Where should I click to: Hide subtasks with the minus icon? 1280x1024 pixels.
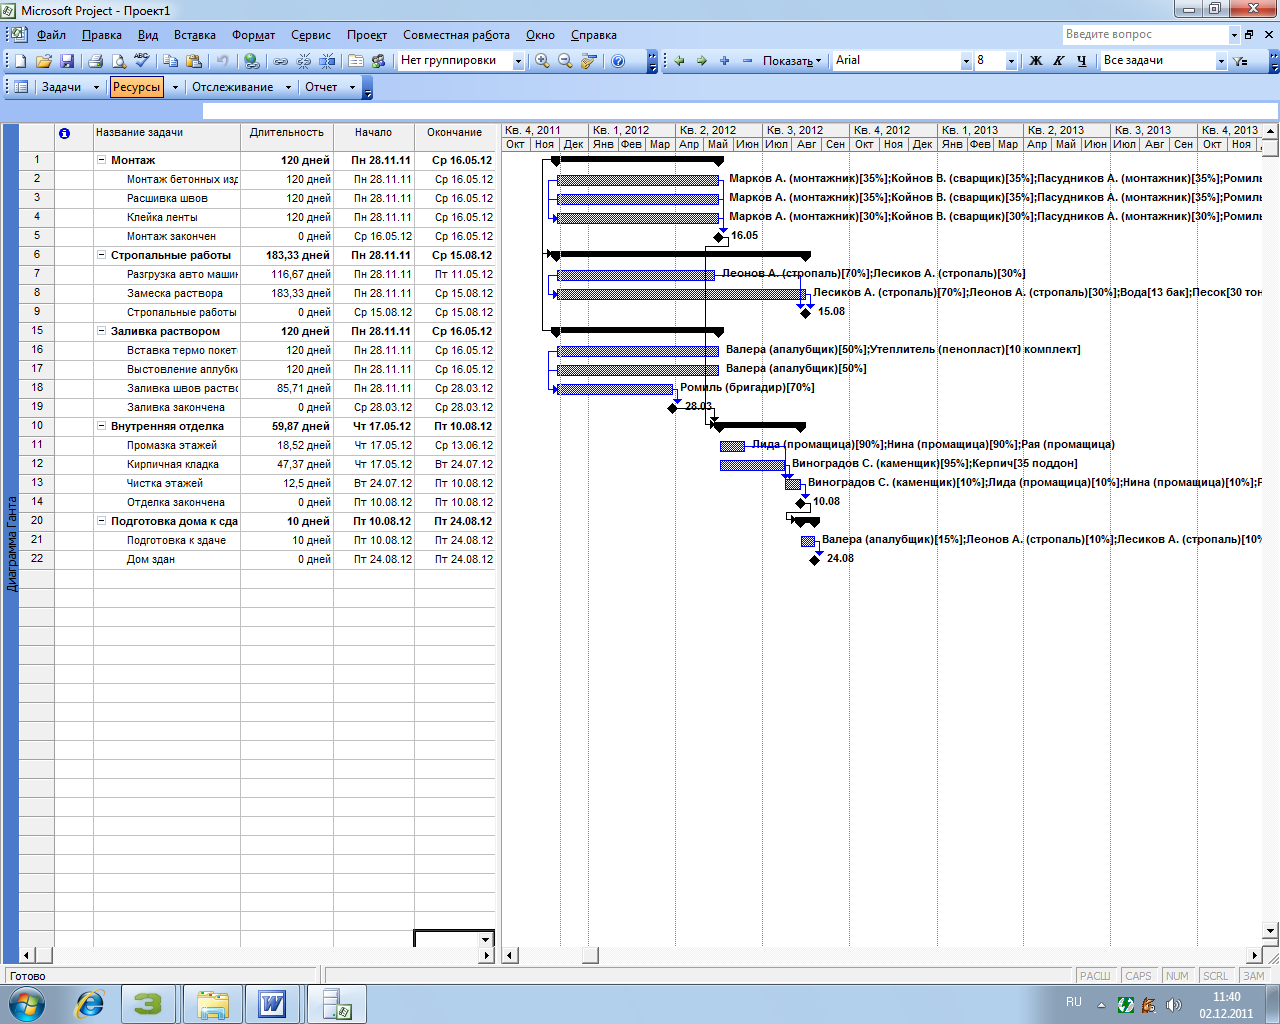(x=747, y=61)
